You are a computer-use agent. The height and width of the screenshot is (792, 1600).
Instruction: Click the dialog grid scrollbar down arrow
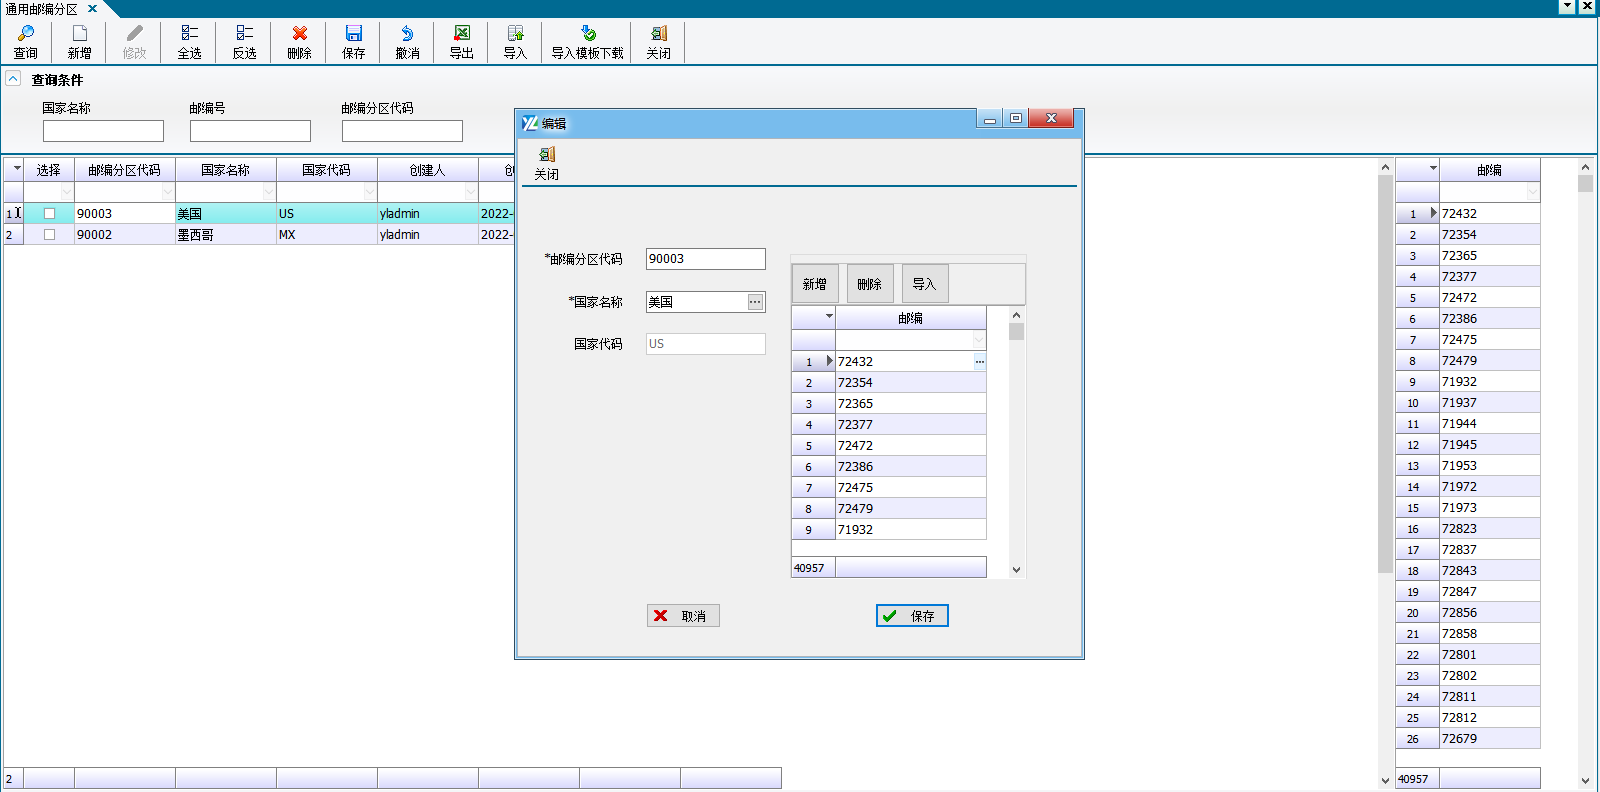(1016, 570)
